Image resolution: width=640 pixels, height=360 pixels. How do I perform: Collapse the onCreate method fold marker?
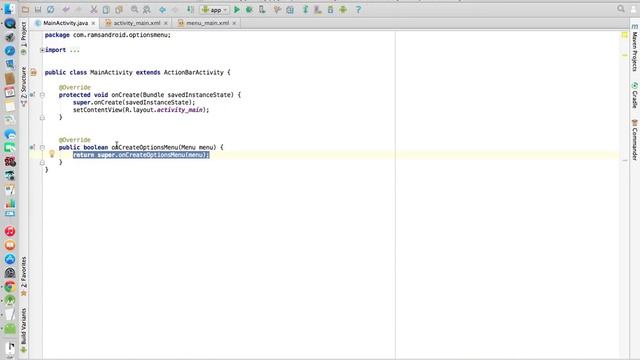(42, 95)
